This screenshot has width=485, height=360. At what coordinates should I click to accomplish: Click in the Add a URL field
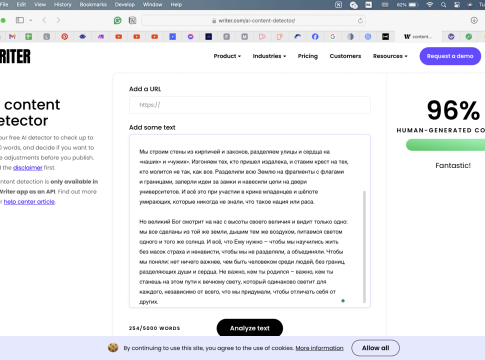tap(250, 105)
